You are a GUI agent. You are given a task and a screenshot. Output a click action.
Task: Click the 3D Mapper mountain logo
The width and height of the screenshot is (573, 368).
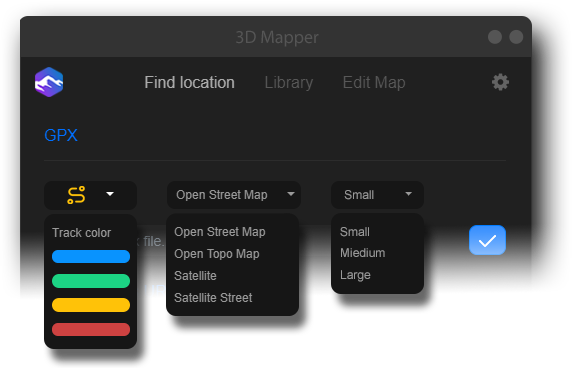coord(49,82)
